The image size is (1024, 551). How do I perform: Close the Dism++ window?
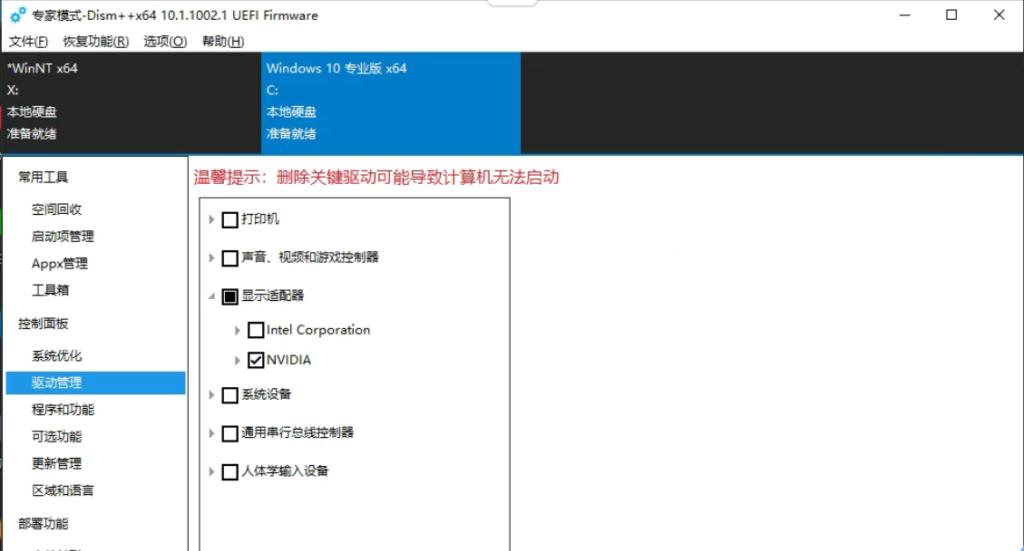(999, 15)
